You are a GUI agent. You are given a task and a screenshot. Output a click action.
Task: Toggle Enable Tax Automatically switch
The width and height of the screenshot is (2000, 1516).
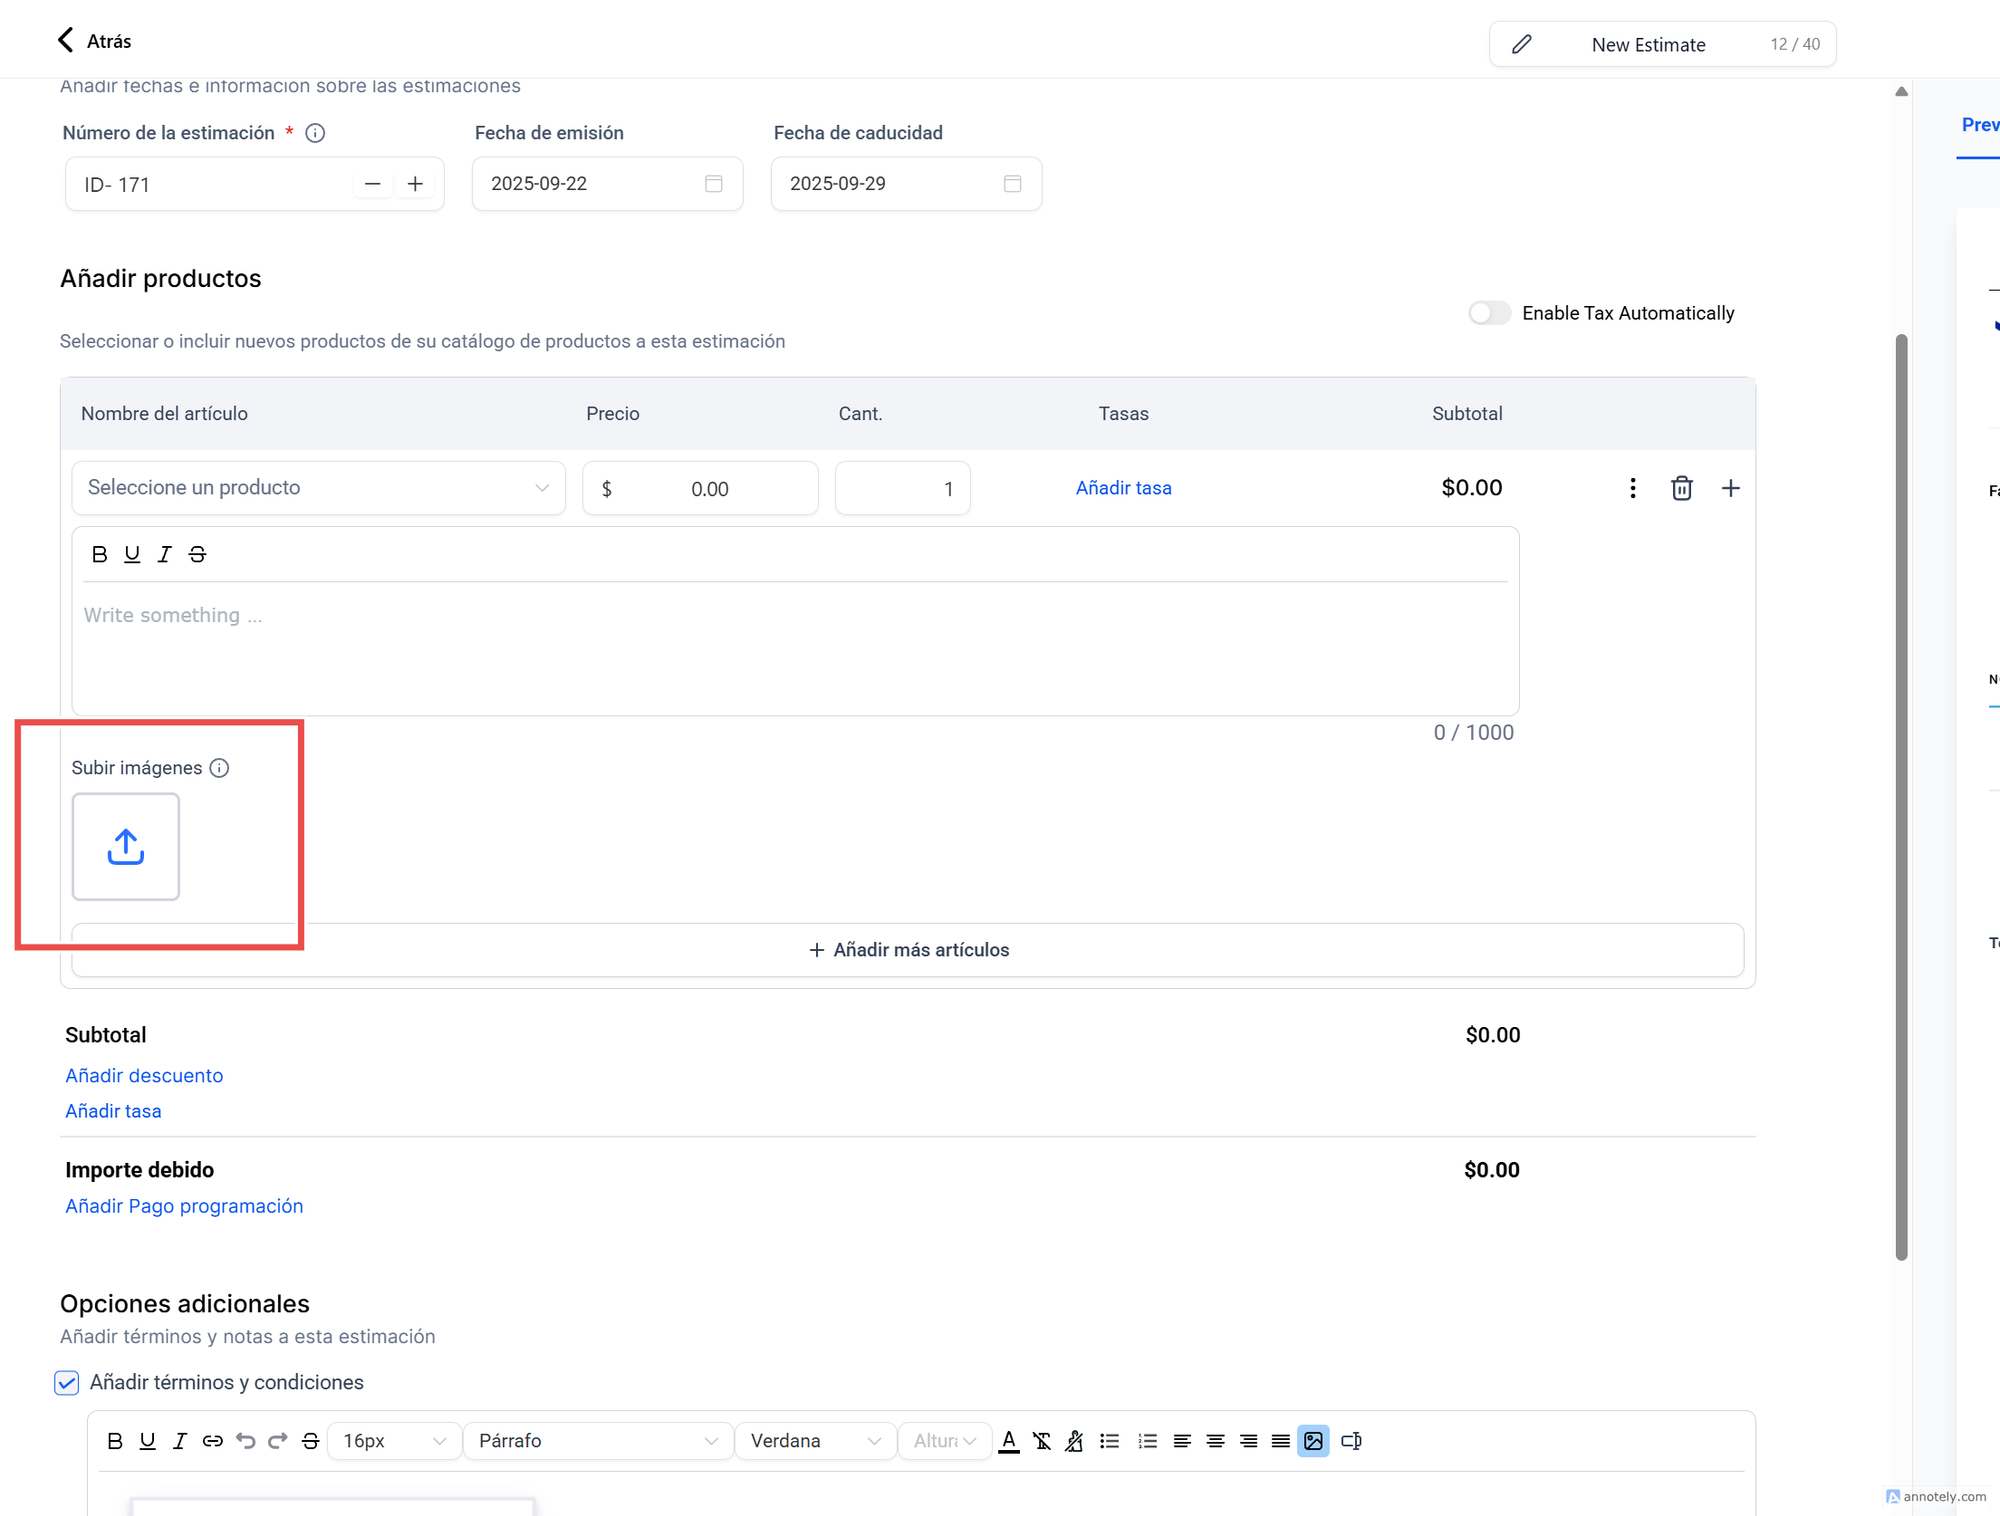[1489, 313]
